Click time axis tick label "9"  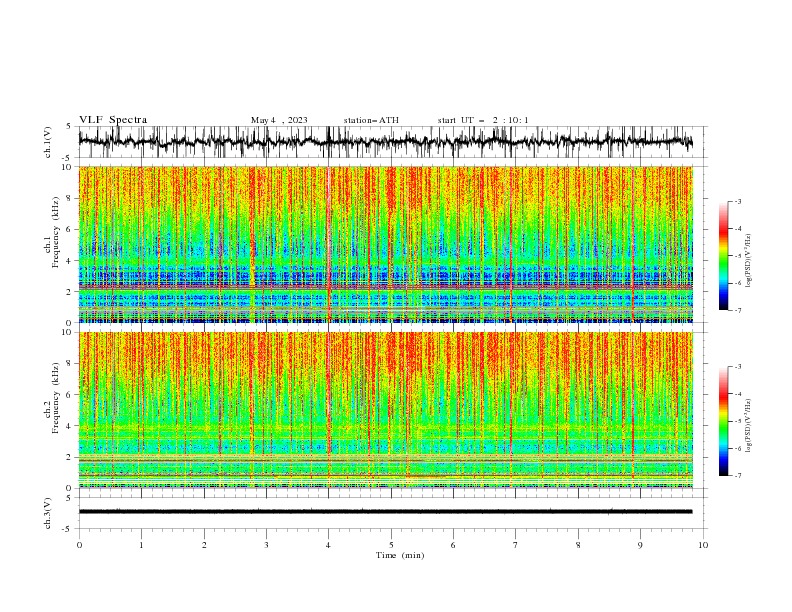(640, 545)
